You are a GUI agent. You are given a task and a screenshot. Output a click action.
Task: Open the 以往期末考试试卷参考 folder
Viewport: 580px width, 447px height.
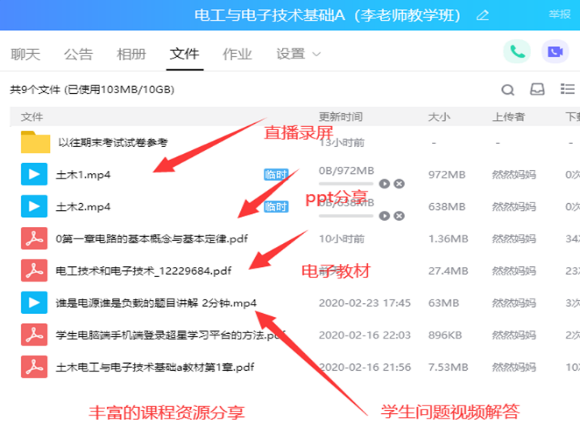113,142
